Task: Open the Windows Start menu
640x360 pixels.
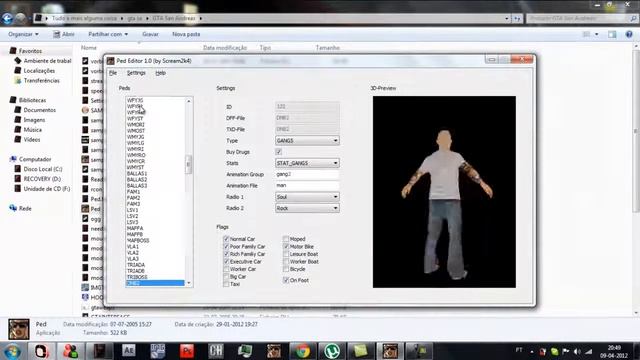Action: tap(13, 351)
